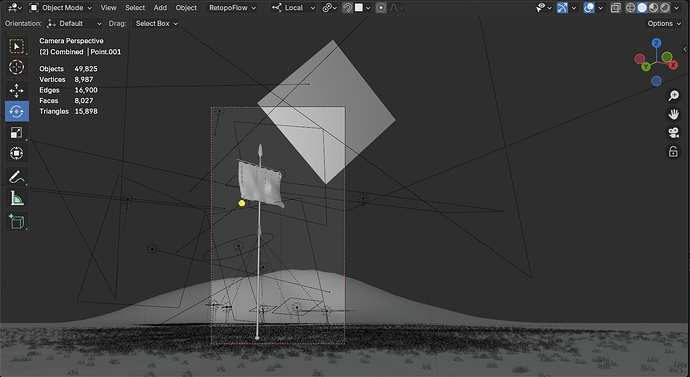Select the Measure tool
This screenshot has height=377, width=690.
[17, 198]
